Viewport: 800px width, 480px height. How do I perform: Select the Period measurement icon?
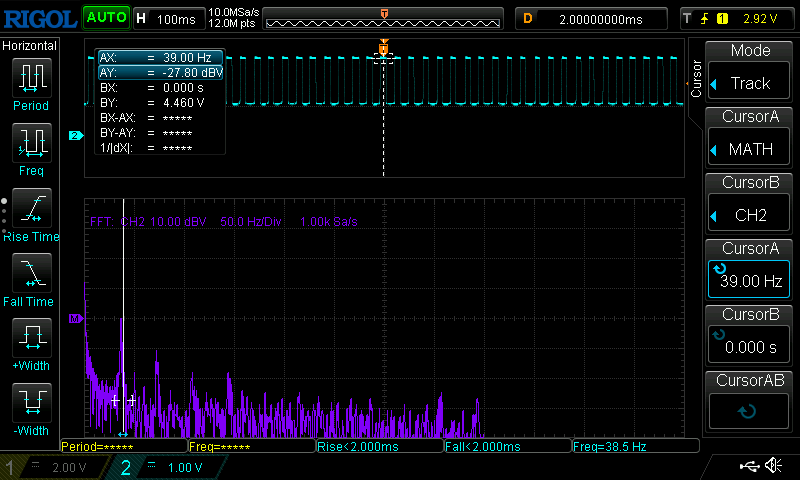coord(31,83)
